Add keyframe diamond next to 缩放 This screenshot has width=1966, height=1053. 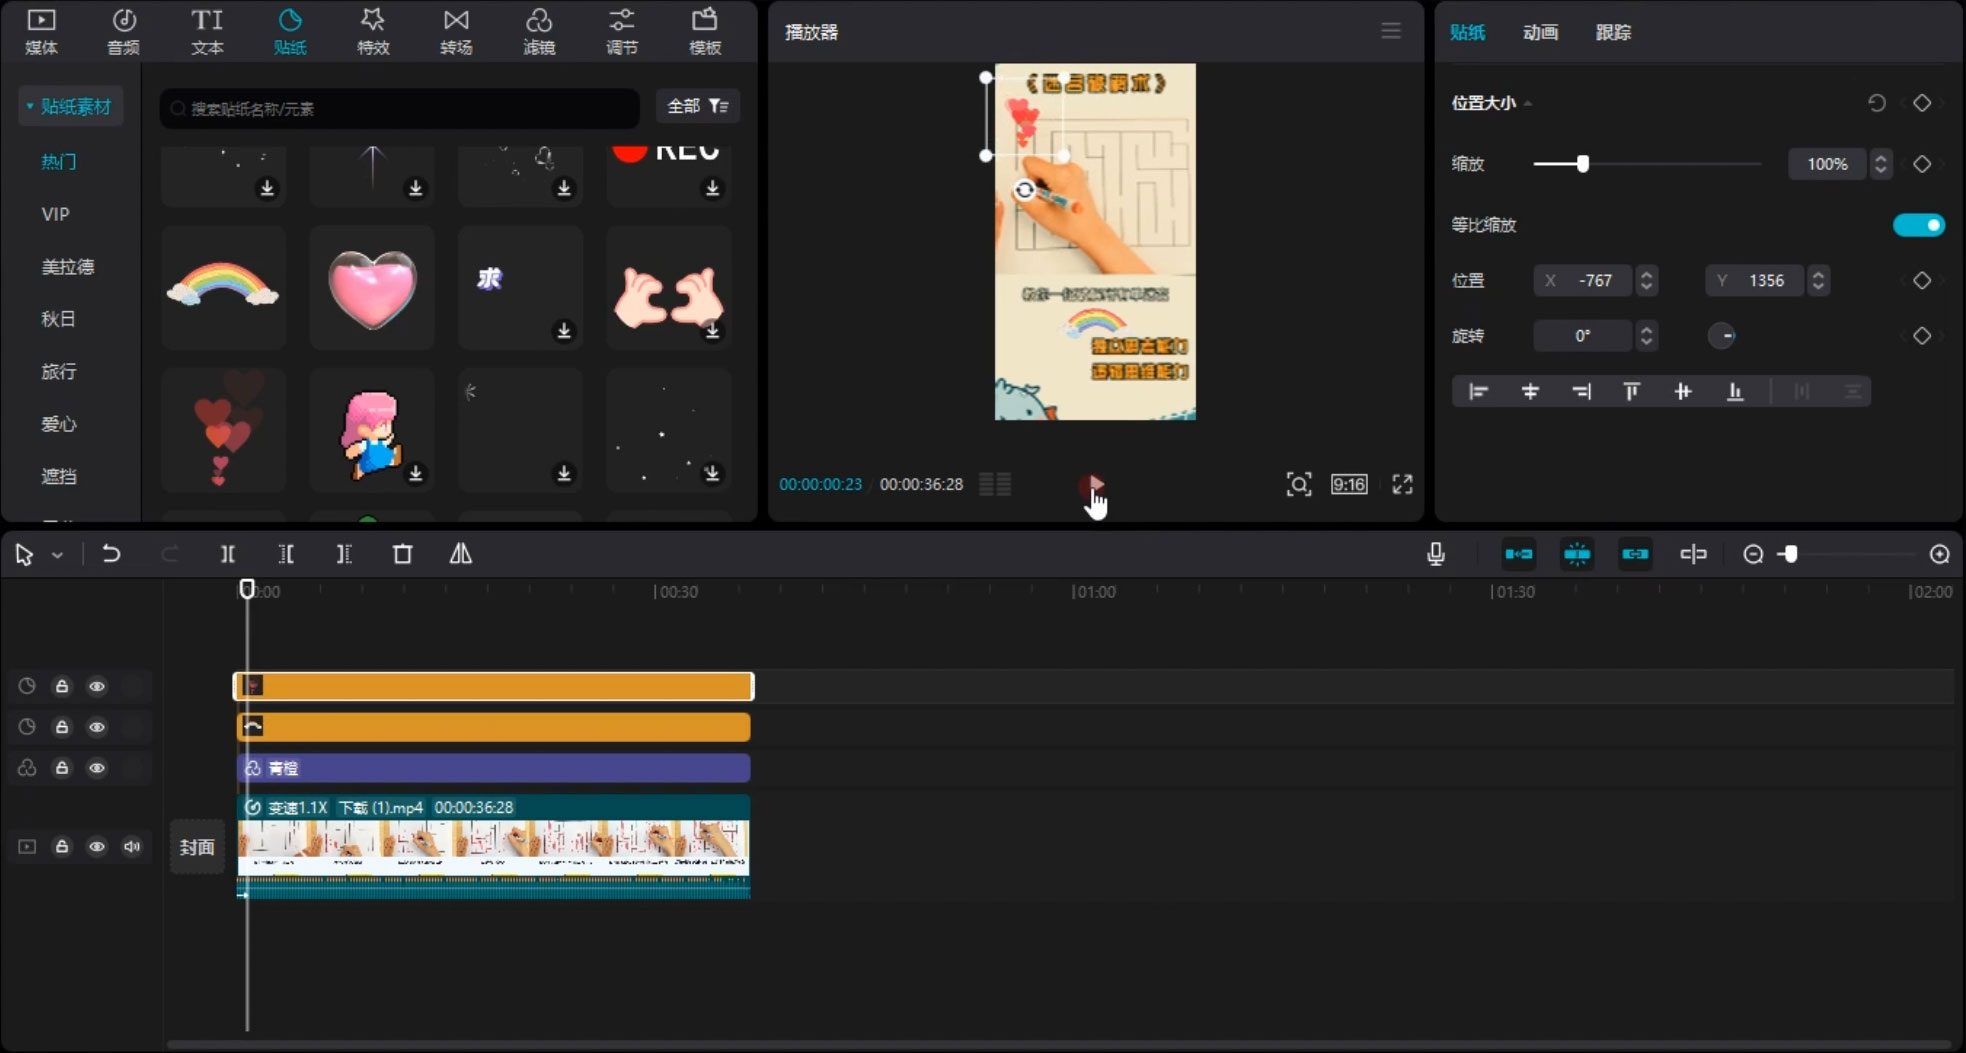pyautogui.click(x=1921, y=164)
